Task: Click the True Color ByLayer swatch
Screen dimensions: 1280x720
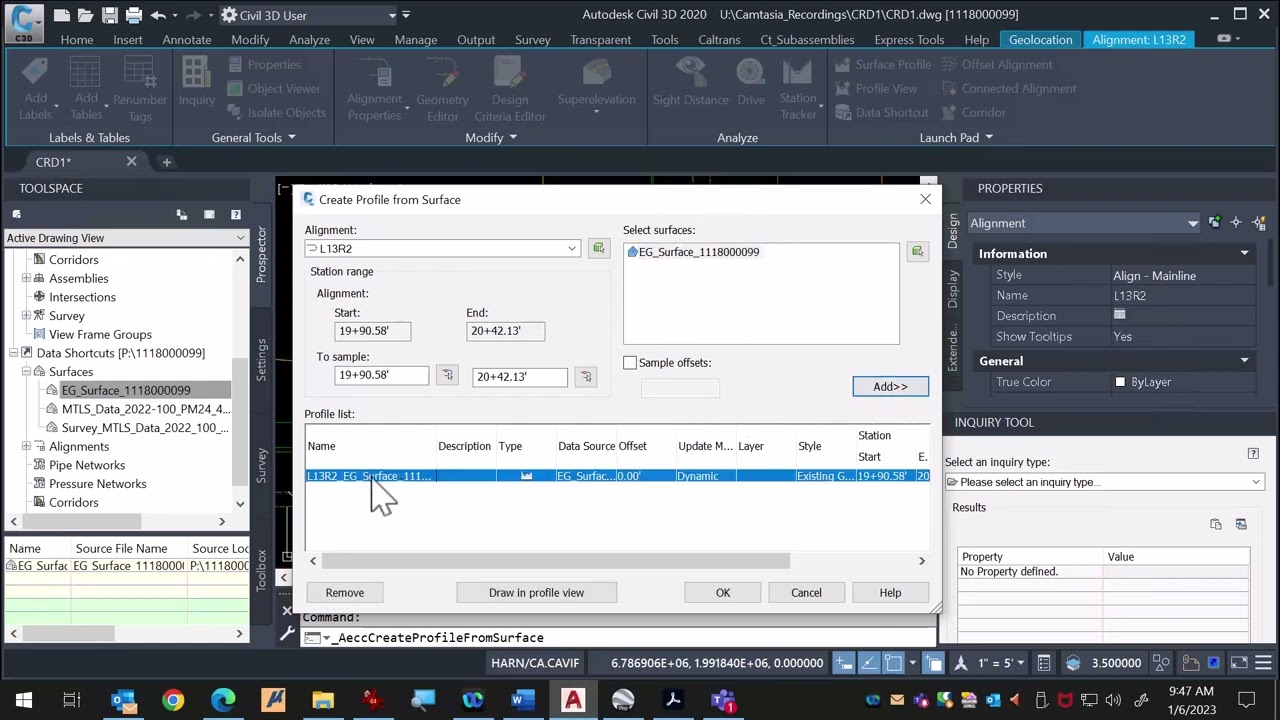Action: click(1120, 382)
